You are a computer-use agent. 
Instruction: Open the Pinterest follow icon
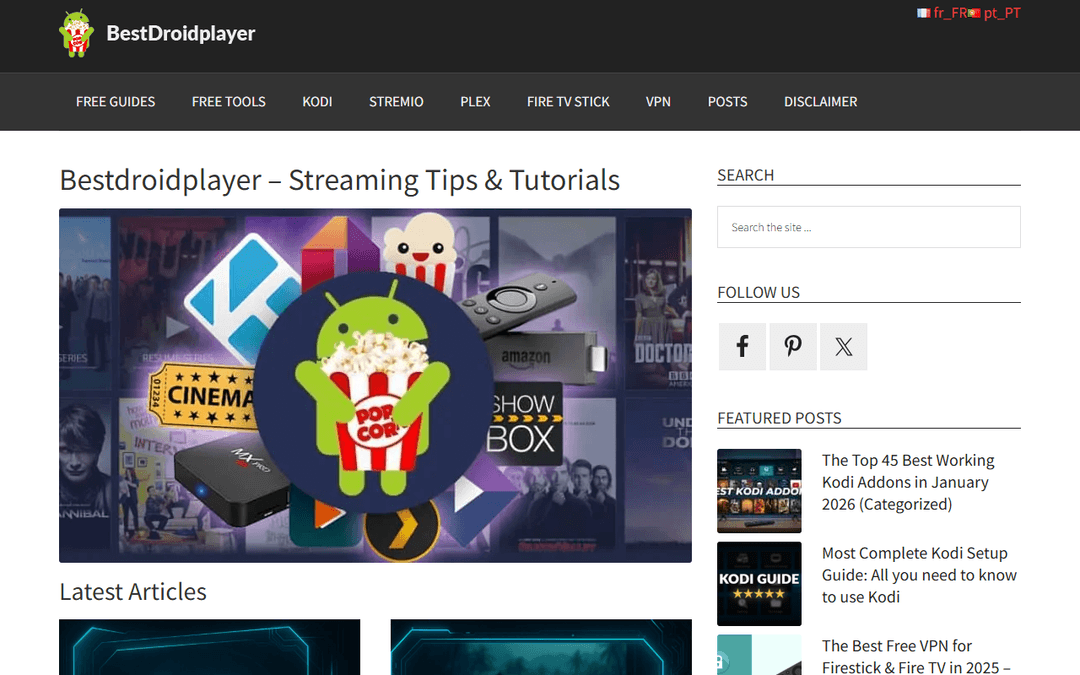pos(793,346)
